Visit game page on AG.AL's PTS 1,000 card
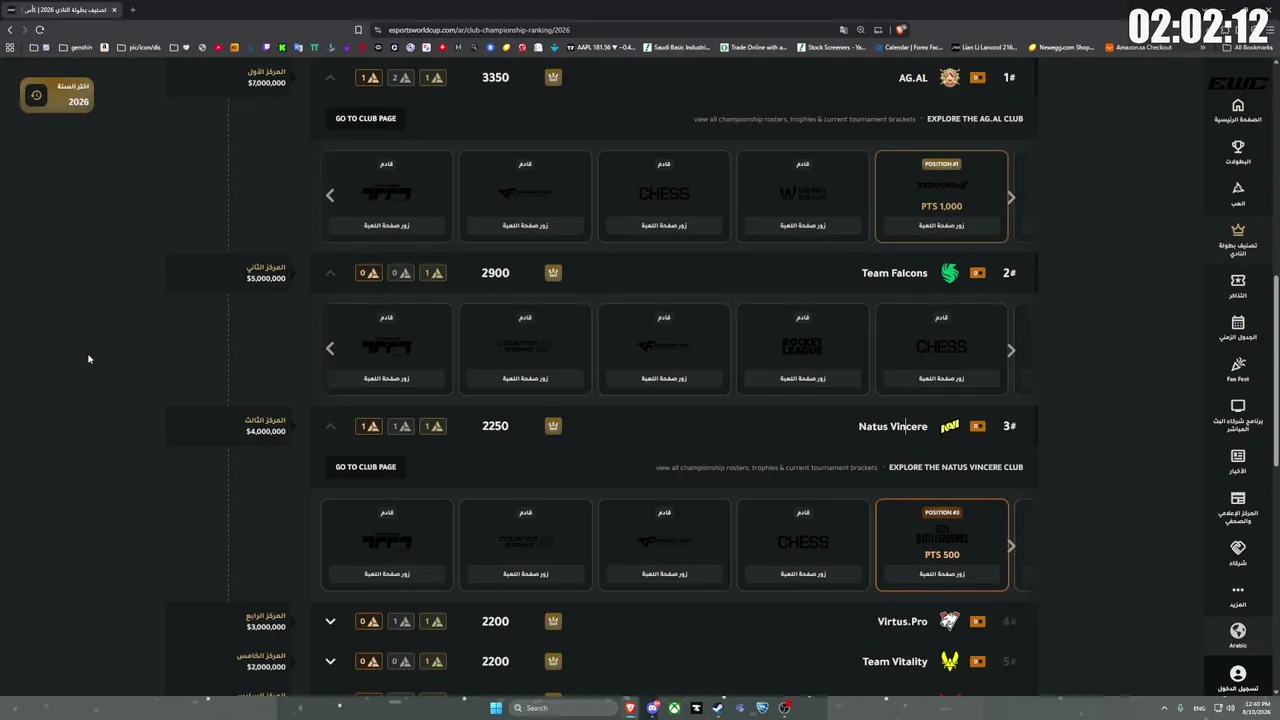 pos(941,226)
